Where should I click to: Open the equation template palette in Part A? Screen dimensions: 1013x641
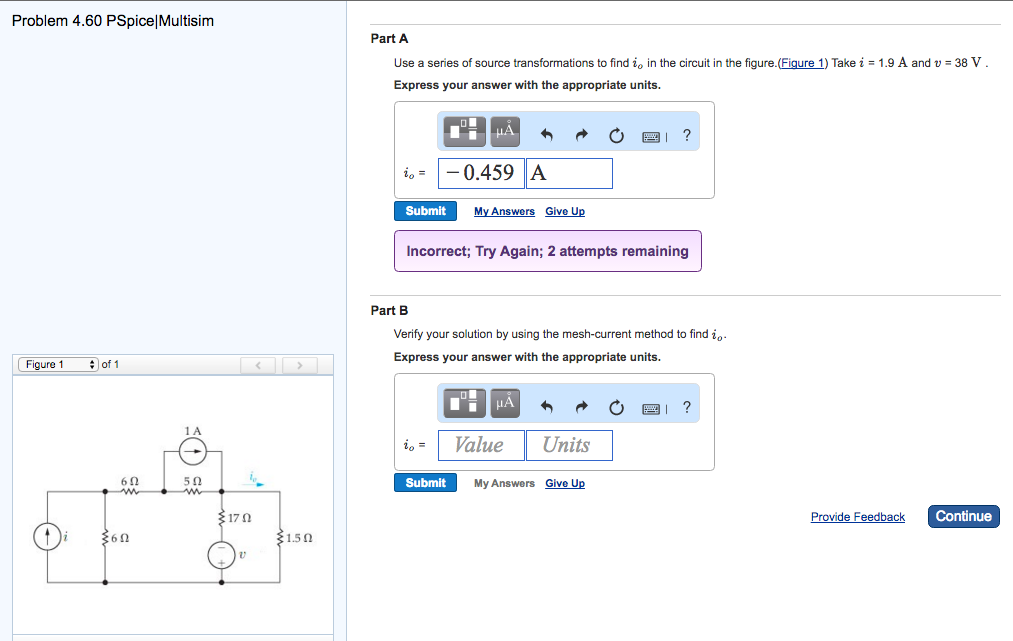462,131
